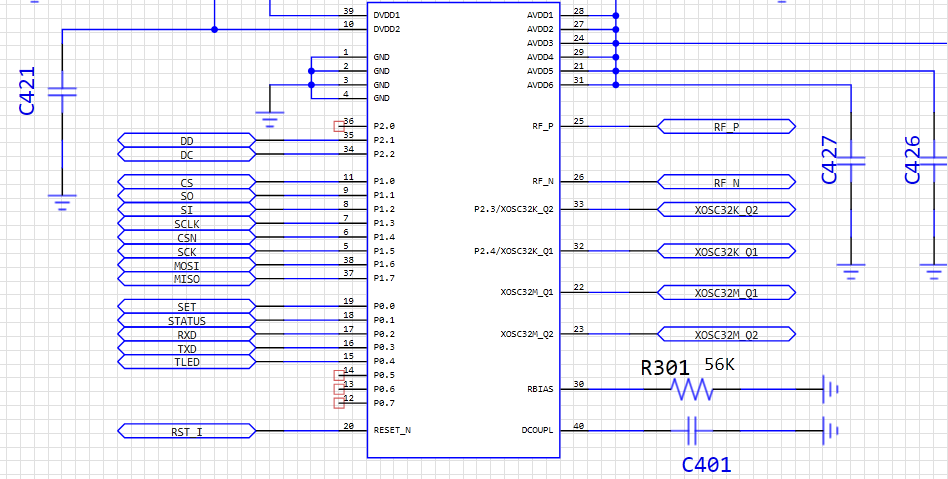Click the DVDD1 pin label

coord(387,15)
